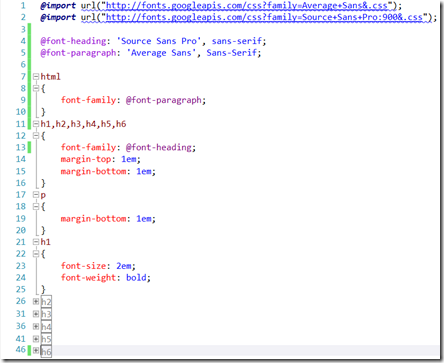Place cursor on font-size: 2em value
Viewport: 444px width, 363px height.
point(123,266)
